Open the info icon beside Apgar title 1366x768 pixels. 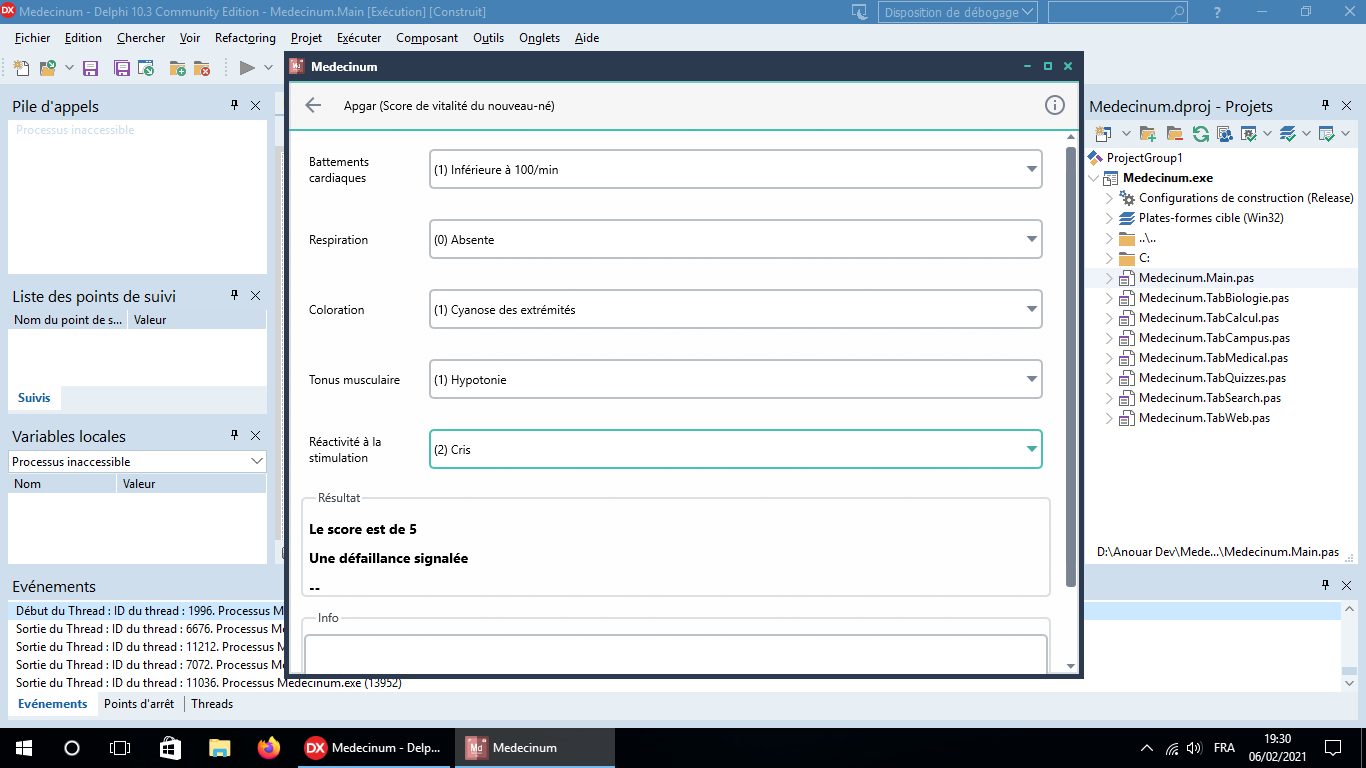1054,105
